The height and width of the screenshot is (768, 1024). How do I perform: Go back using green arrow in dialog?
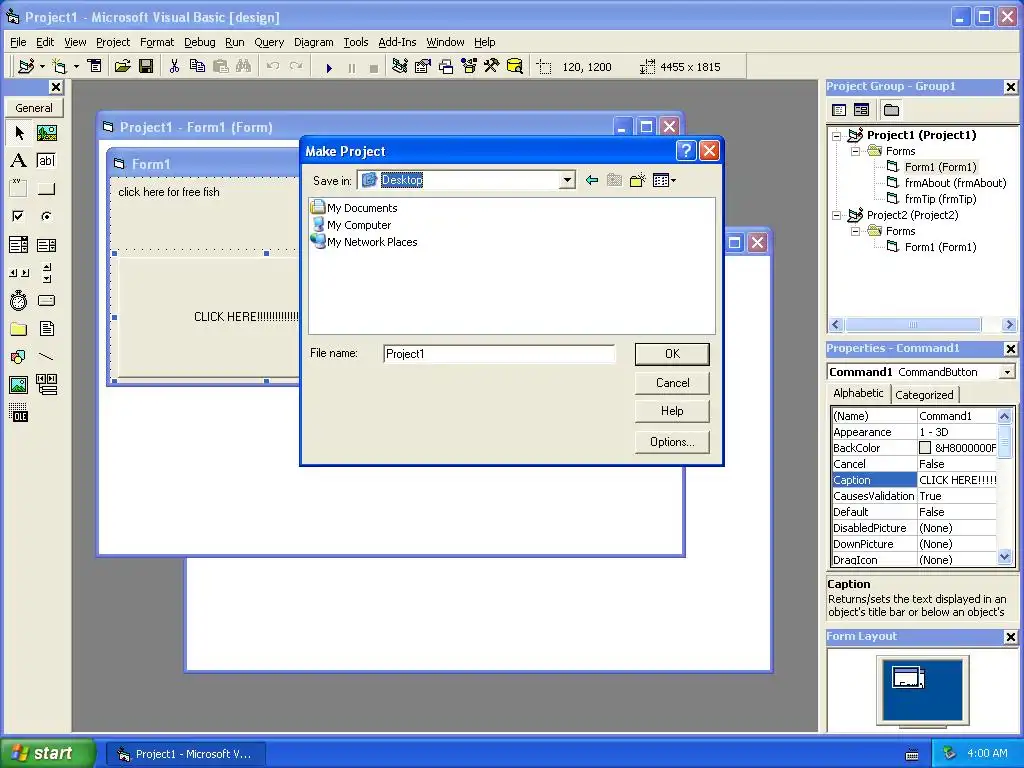(592, 180)
